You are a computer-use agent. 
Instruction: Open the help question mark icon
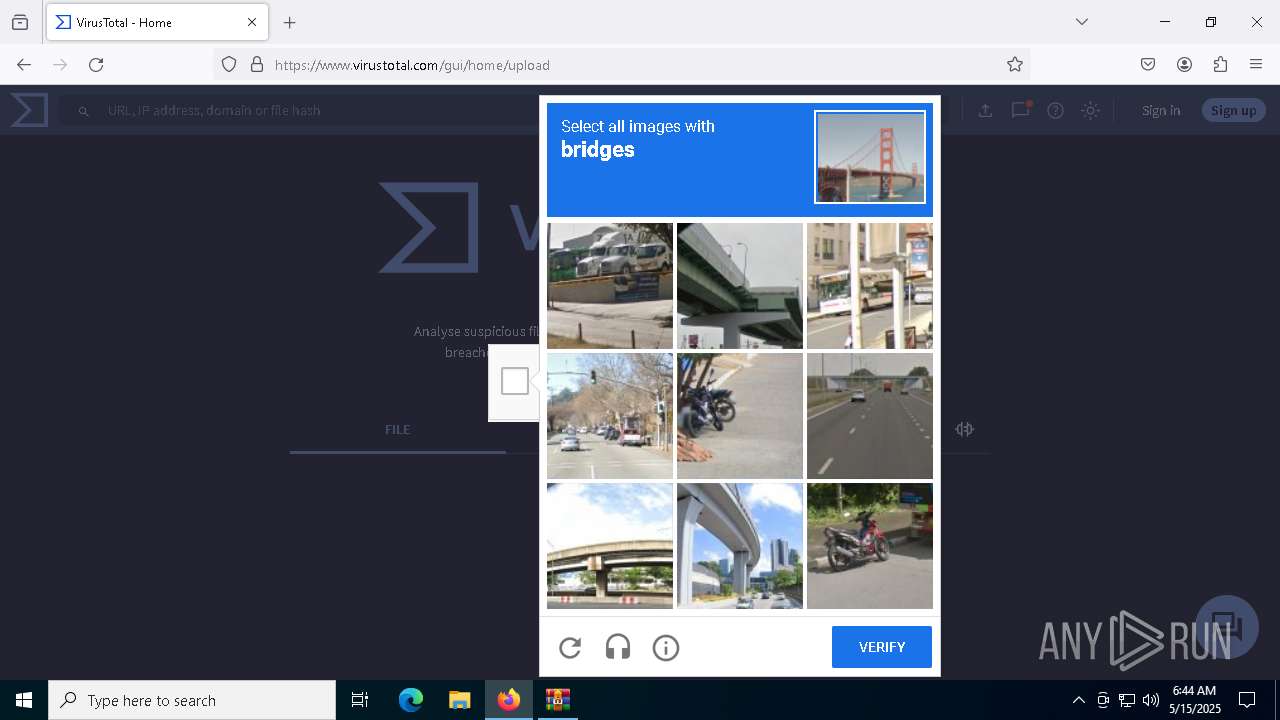click(x=1055, y=110)
